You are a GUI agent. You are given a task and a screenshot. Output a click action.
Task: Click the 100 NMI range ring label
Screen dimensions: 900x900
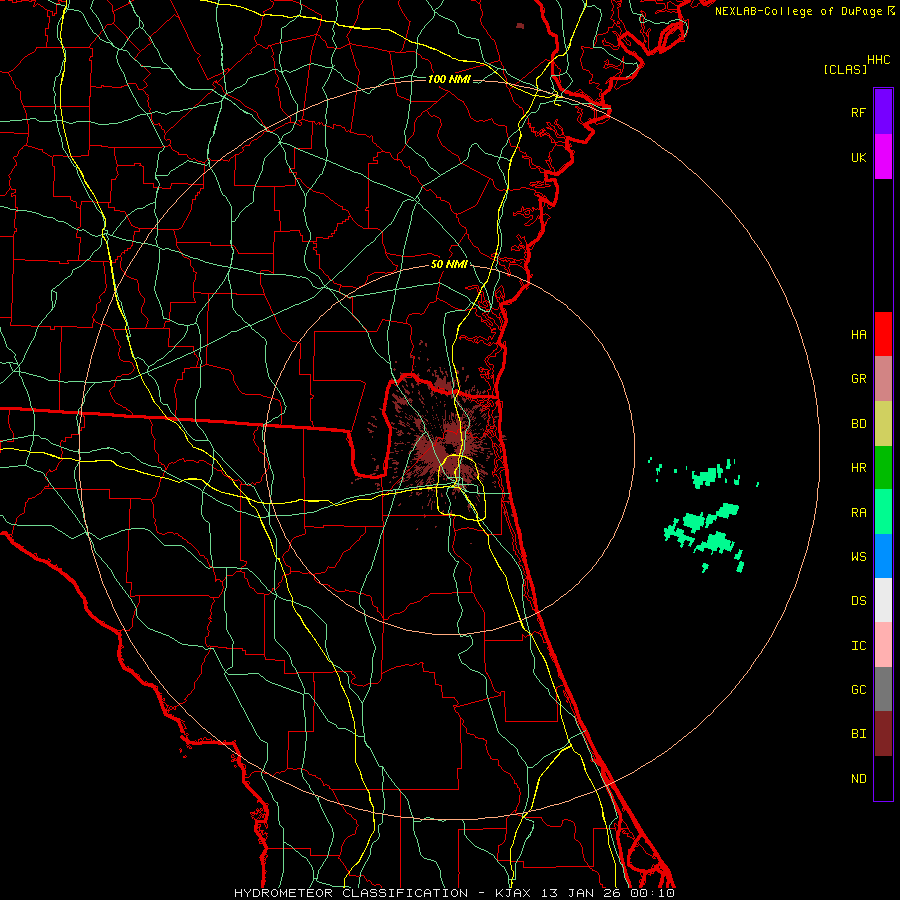click(449, 79)
